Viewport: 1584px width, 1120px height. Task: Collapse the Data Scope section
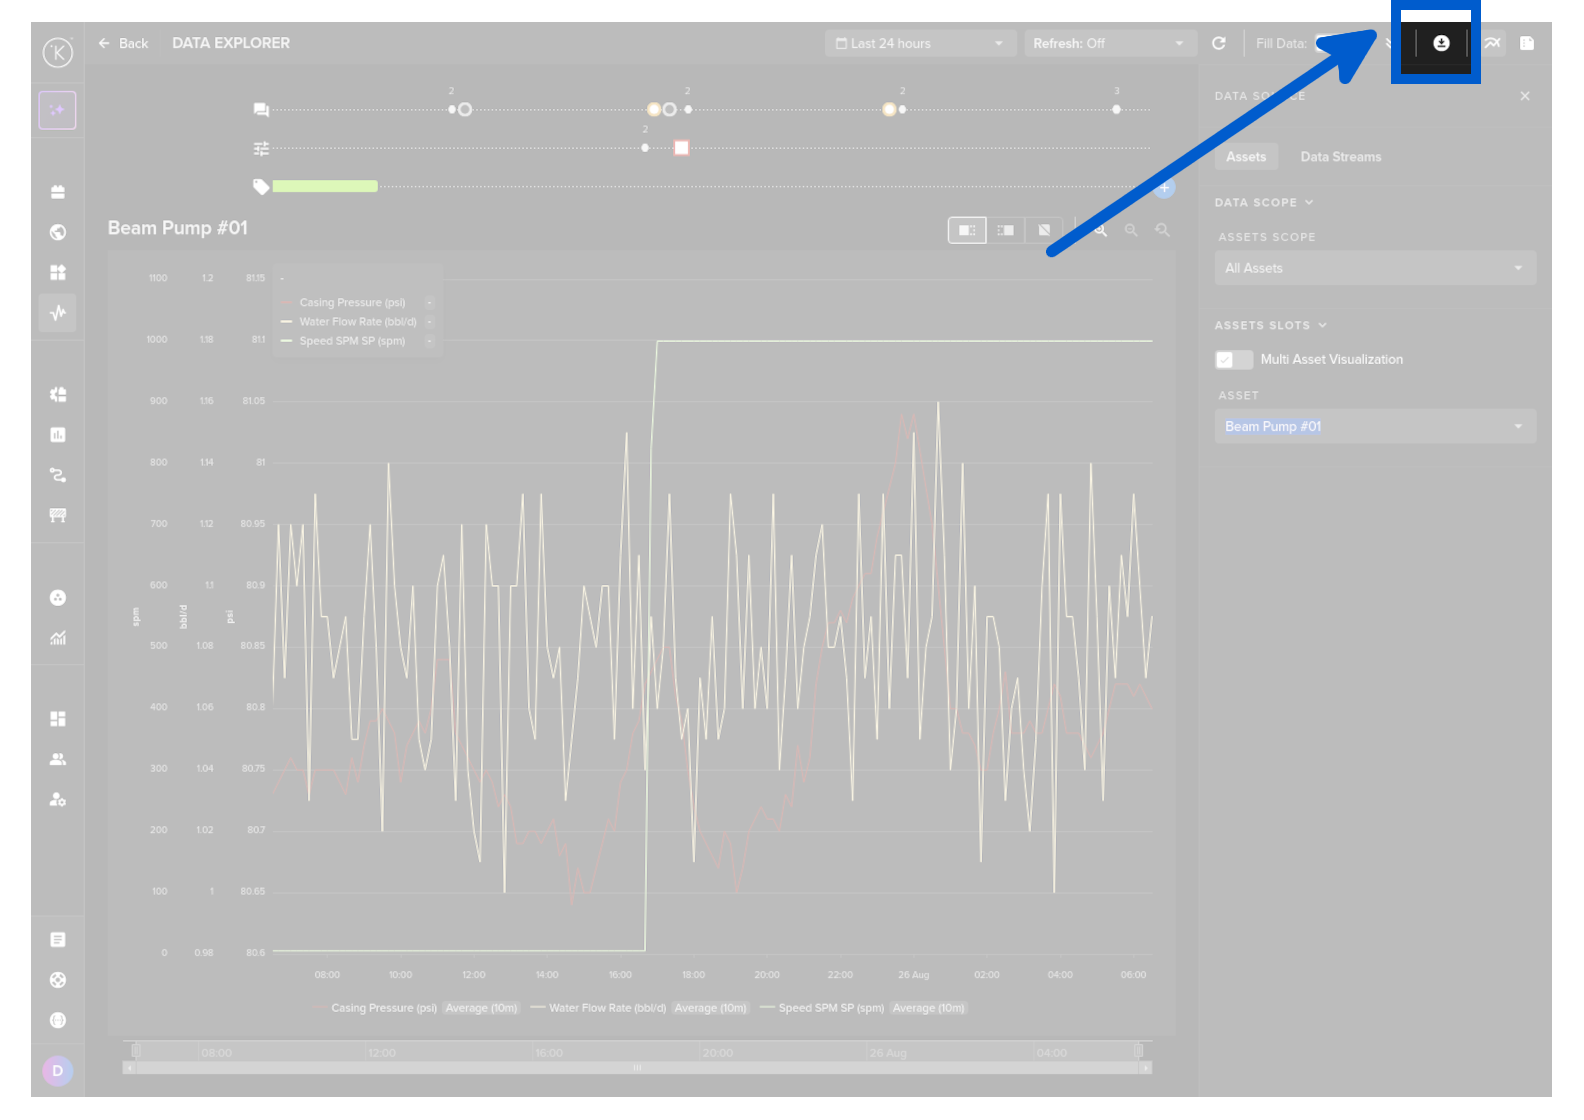(1264, 202)
